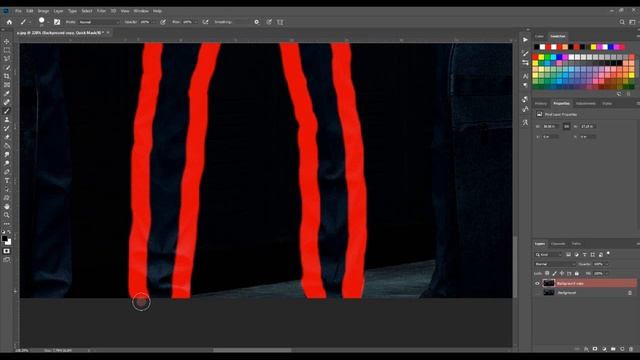This screenshot has height=360, width=640.
Task: Pick yellow swatch in recent colors row
Action: coord(593,47)
